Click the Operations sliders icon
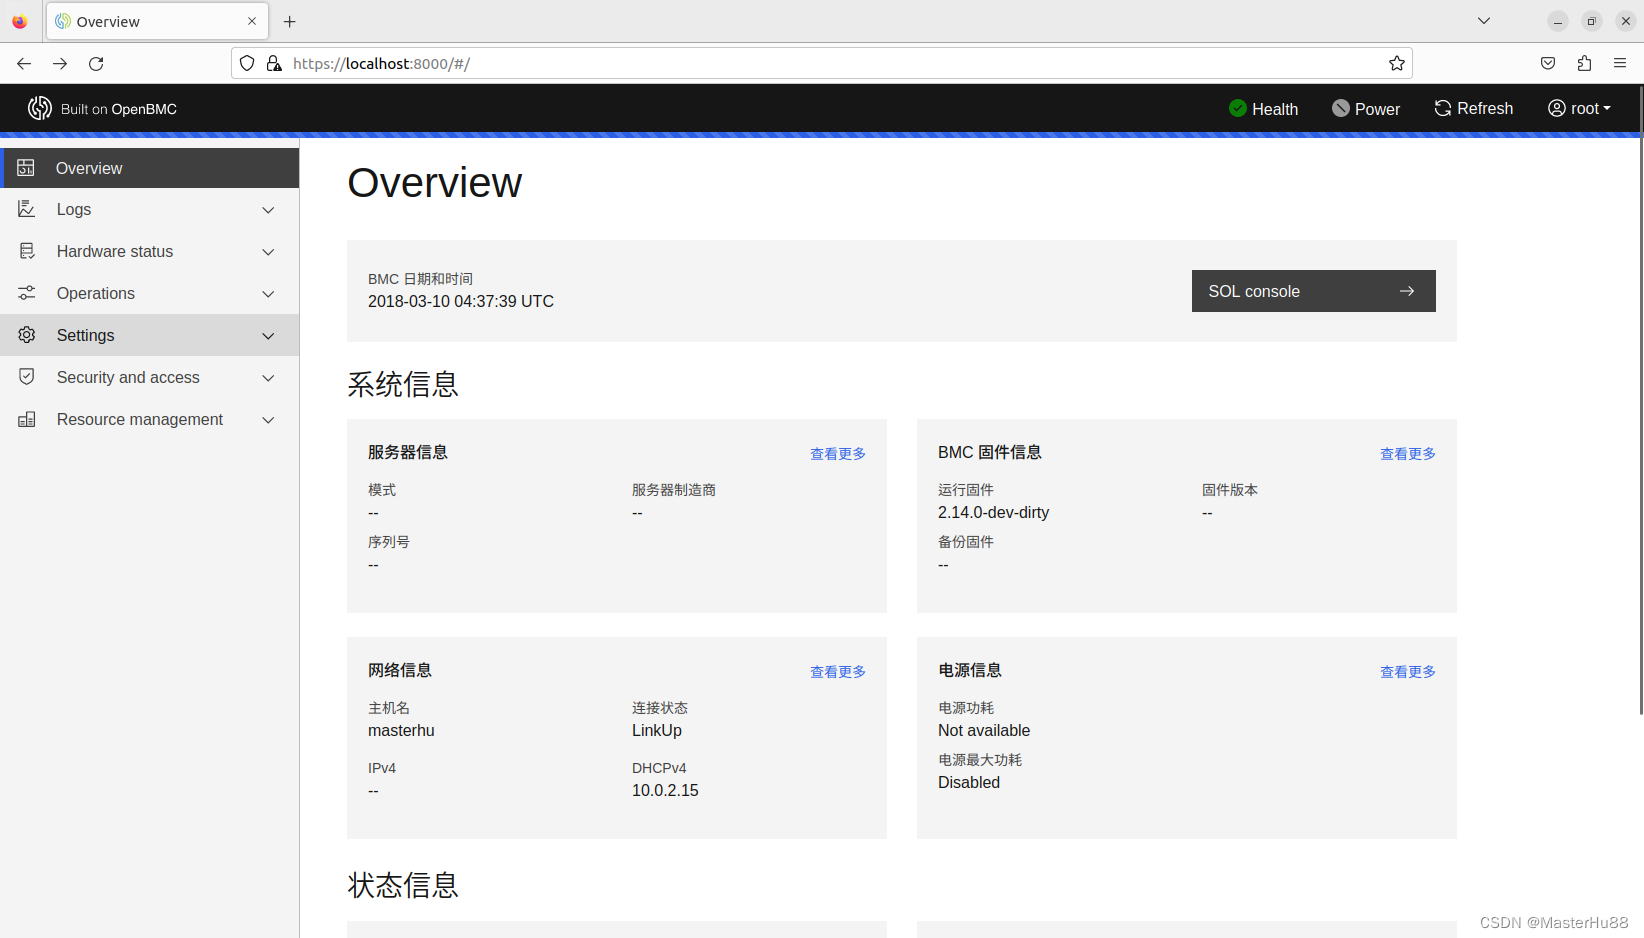Screen dimensions: 1644x938 (x=26, y=293)
